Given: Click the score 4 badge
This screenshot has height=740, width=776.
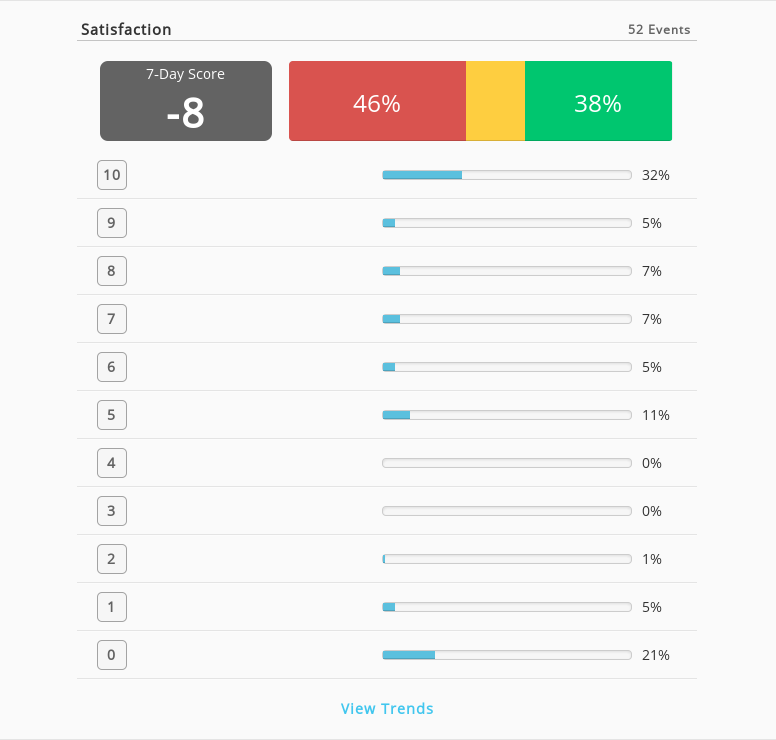Looking at the screenshot, I should click(x=112, y=463).
